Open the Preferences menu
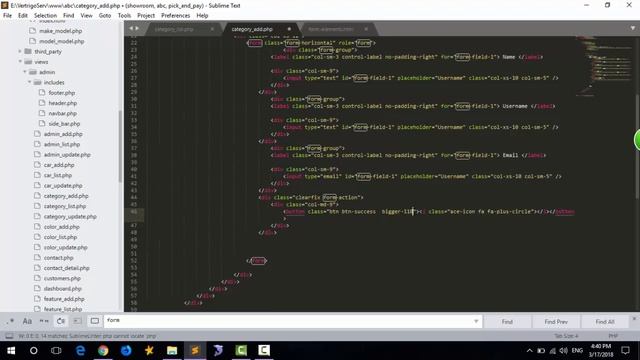The image size is (640, 360). click(x=176, y=16)
